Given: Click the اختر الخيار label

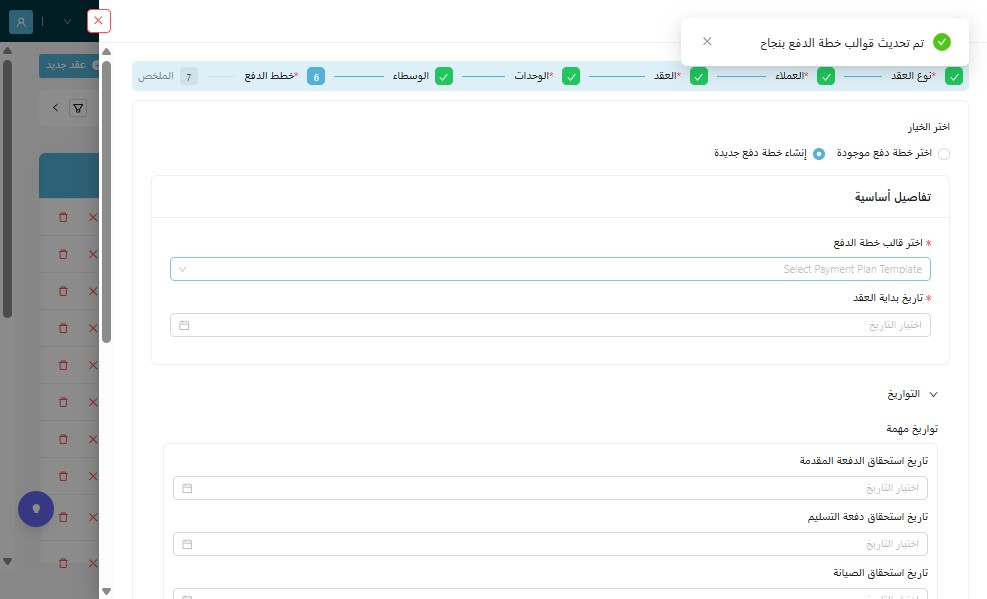Looking at the screenshot, I should 928,127.
